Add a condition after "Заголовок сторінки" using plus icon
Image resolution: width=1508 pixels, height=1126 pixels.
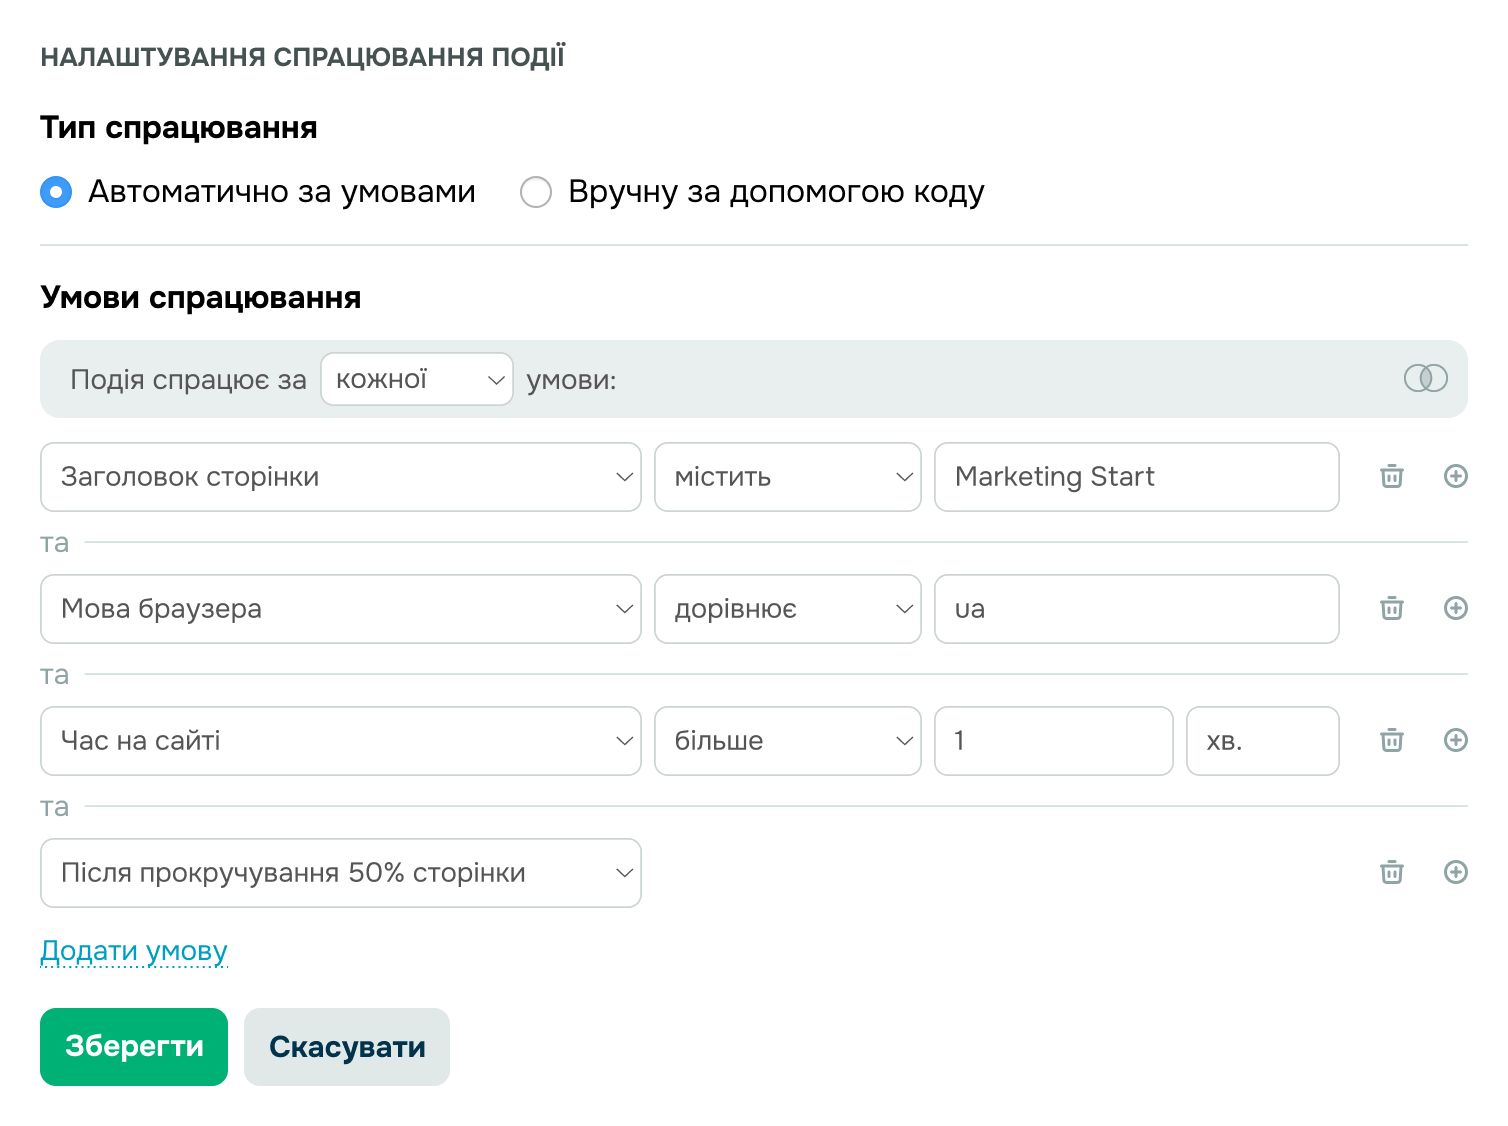pos(1456,477)
